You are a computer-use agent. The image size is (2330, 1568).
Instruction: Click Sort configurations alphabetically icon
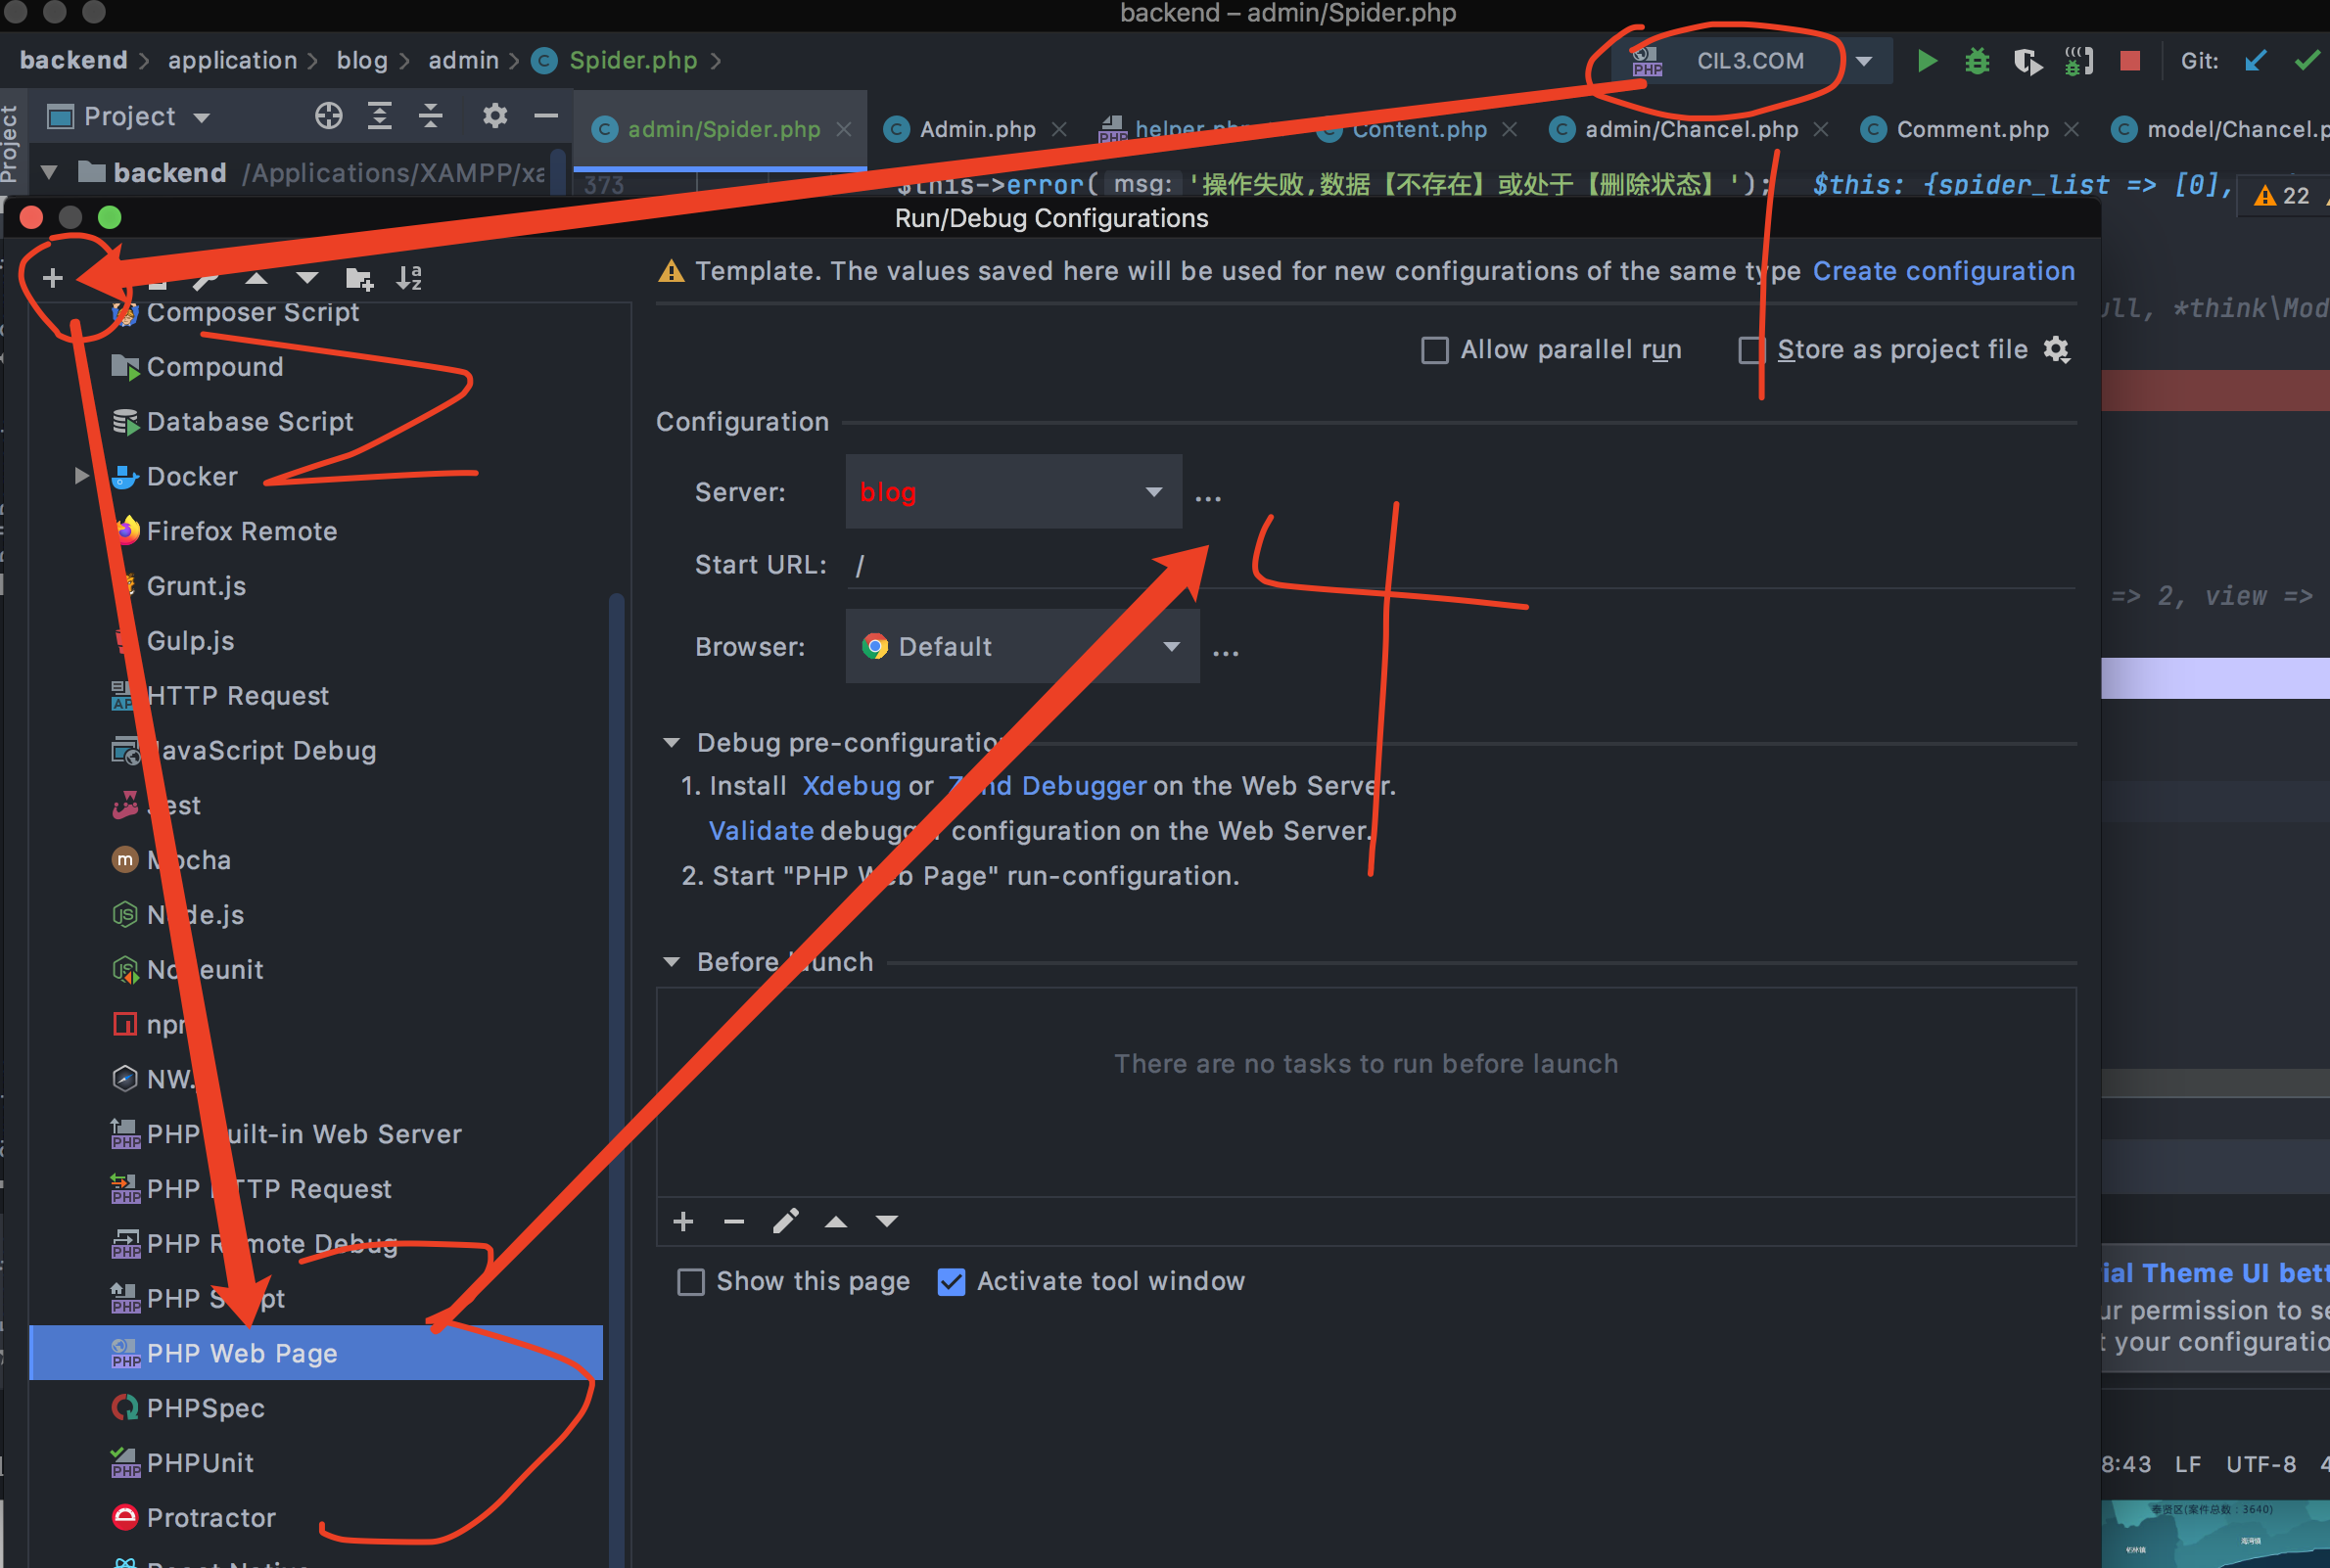point(409,278)
